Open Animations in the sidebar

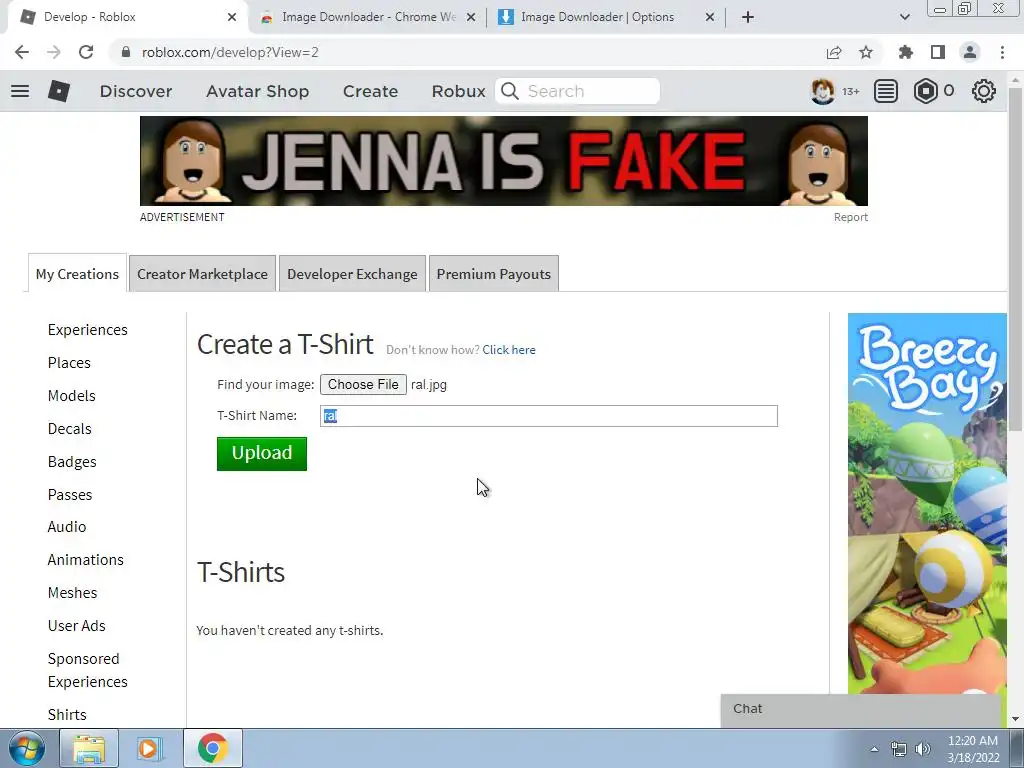click(86, 560)
